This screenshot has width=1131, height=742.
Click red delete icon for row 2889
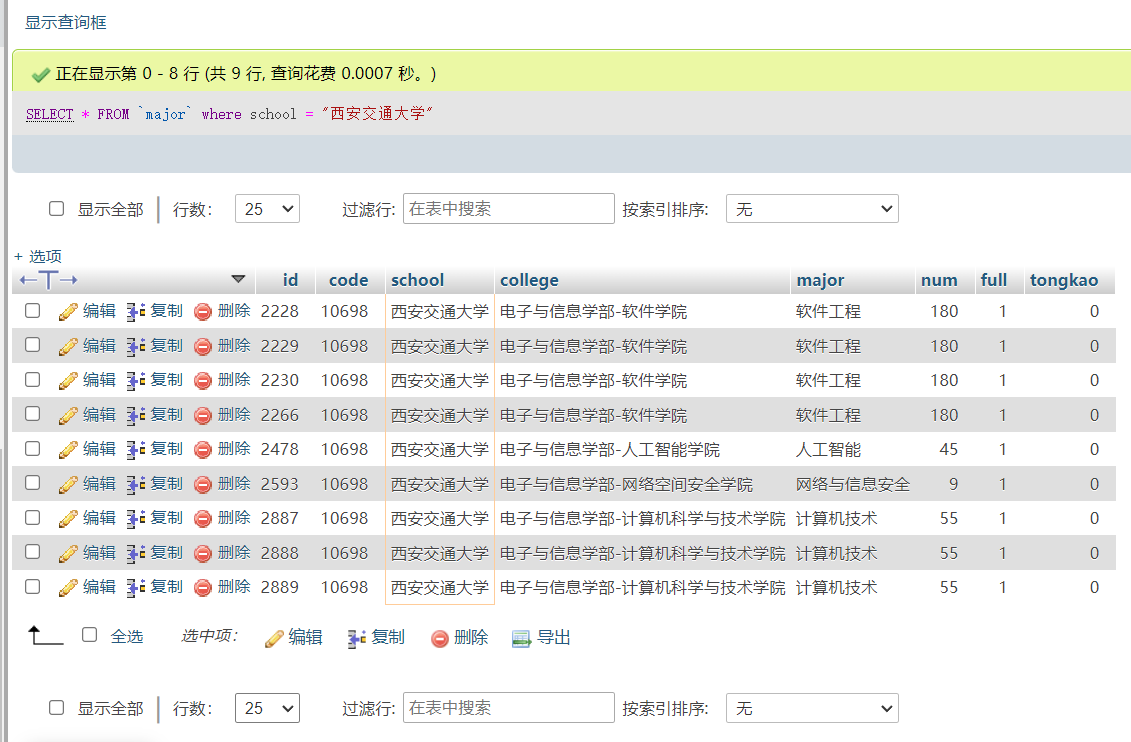[x=203, y=588]
